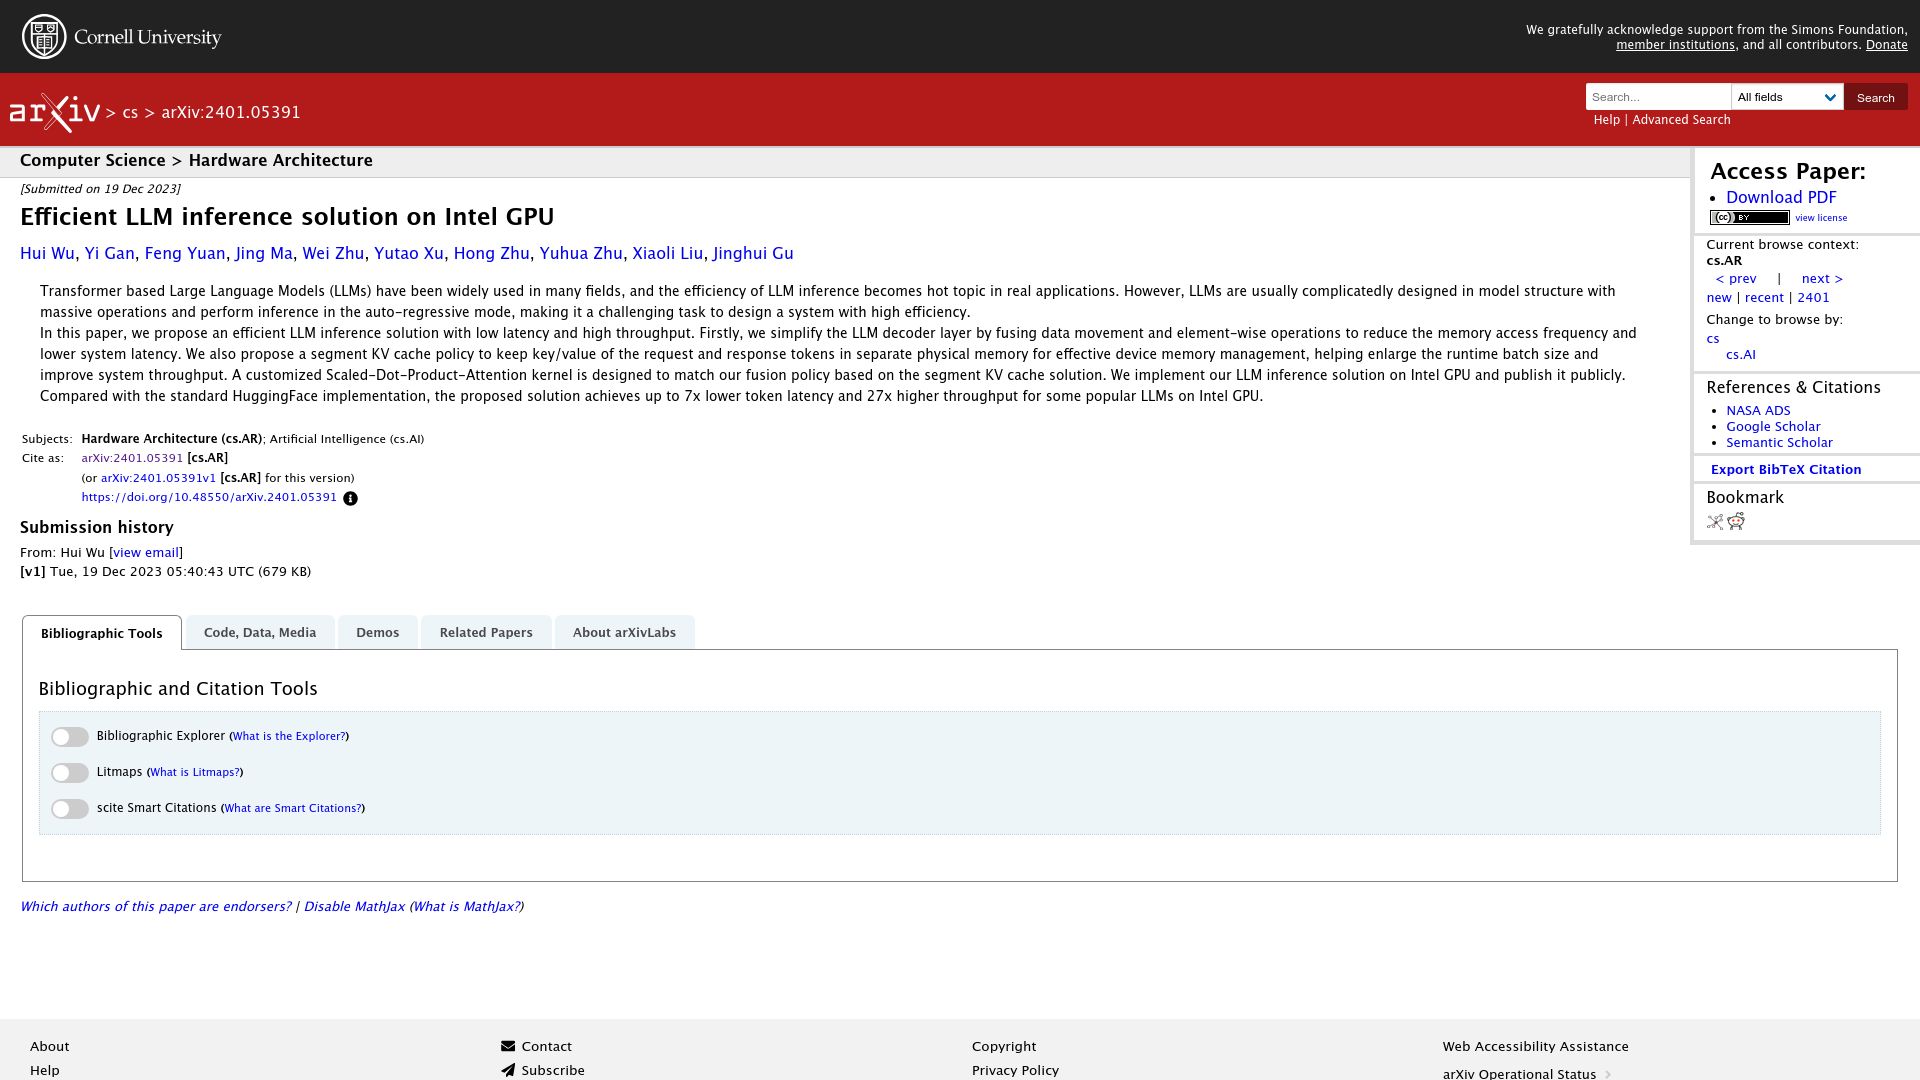Click the Donate link

click(x=1886, y=45)
